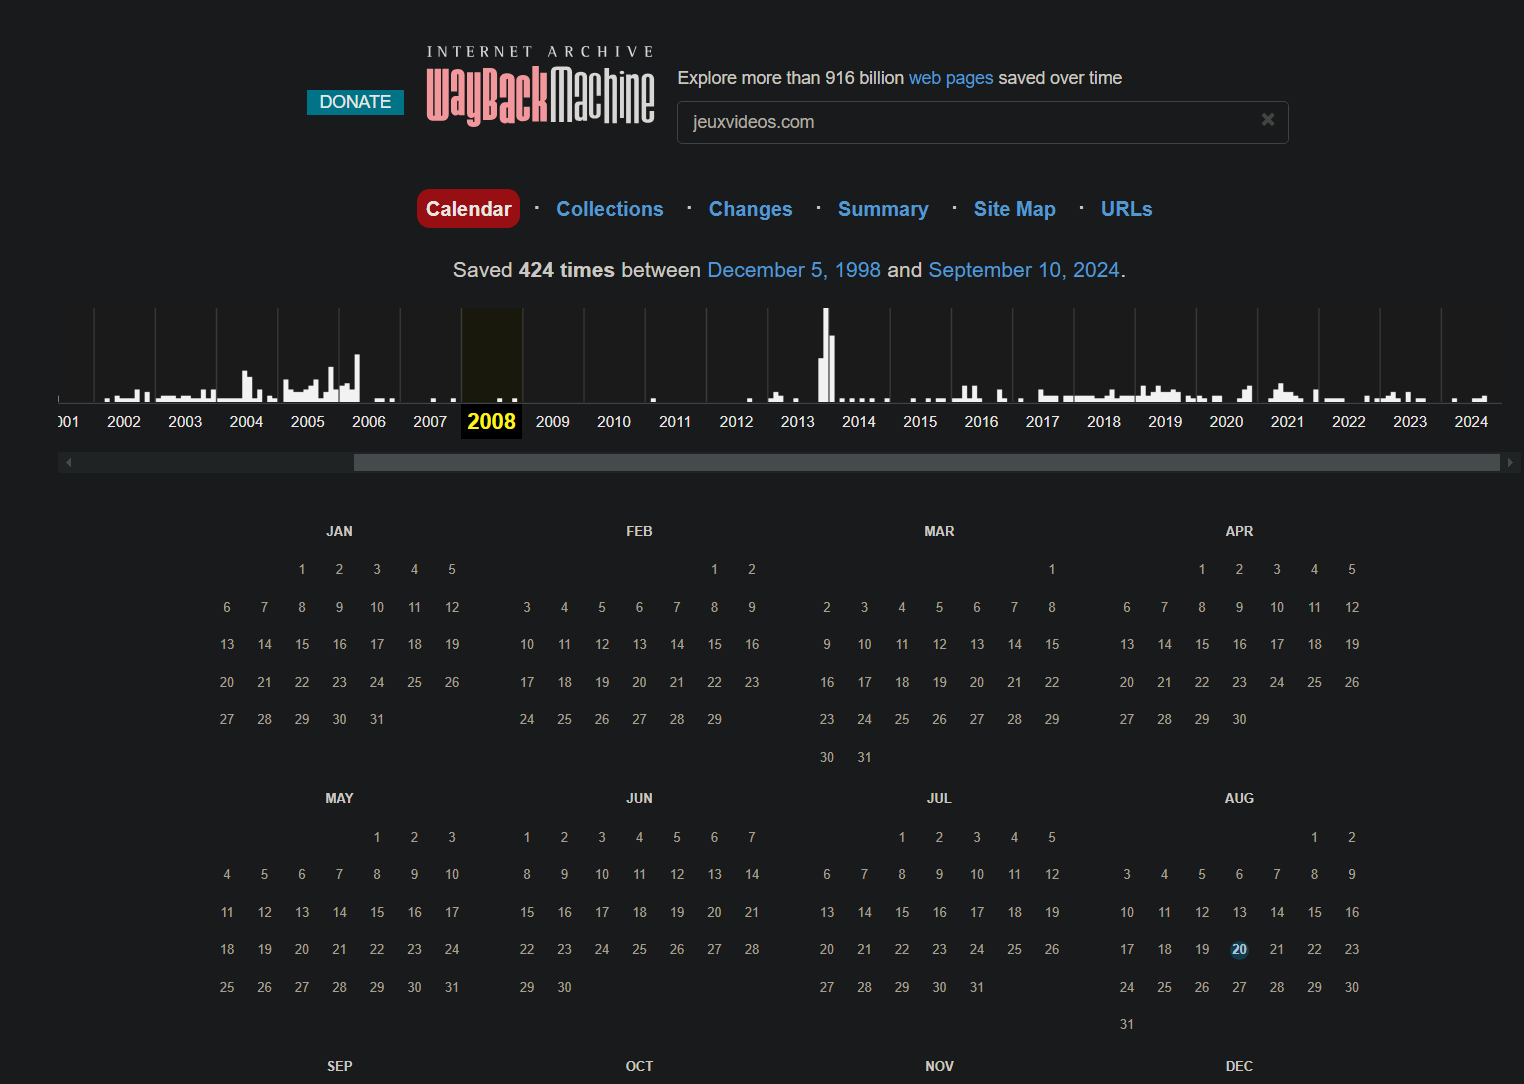Select year 2011 on the timeline
This screenshot has width=1524, height=1084.
coord(675,422)
